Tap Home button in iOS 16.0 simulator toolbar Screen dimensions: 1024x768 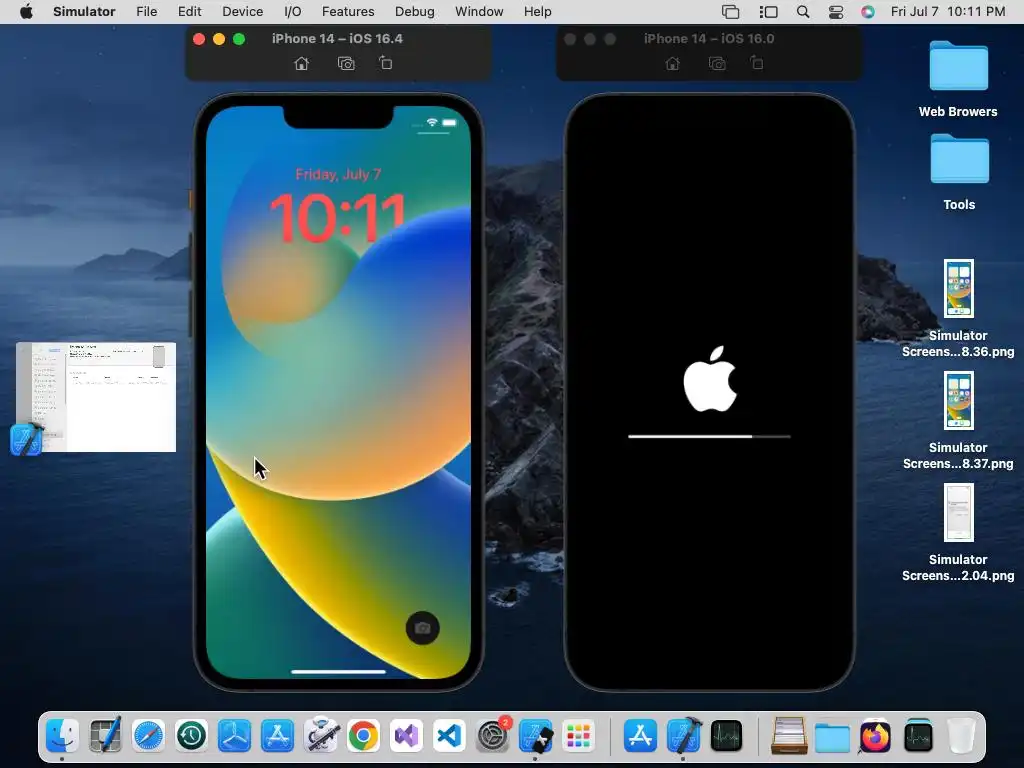[x=672, y=63]
